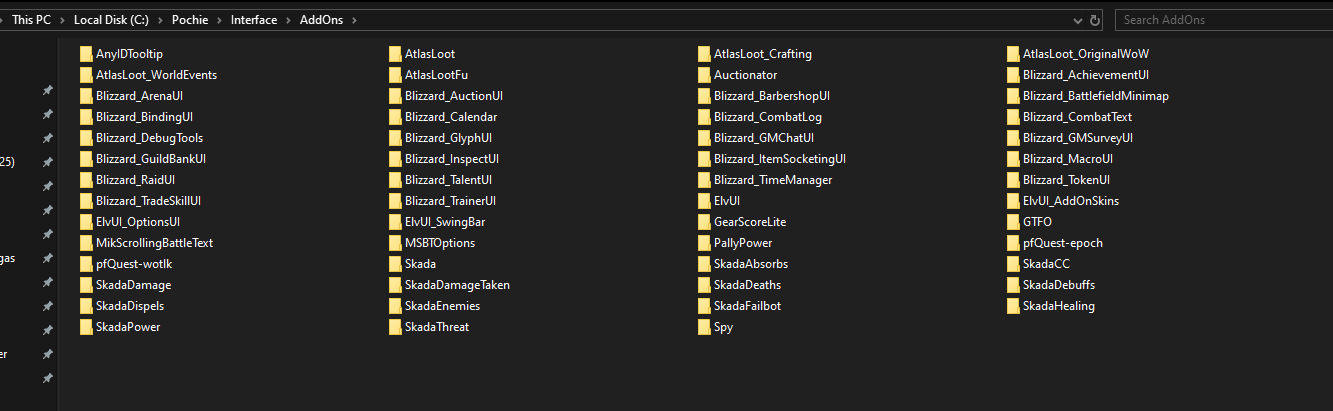Select the Blizzard_AuctionUI folder name
This screenshot has width=1333, height=411.
click(453, 96)
